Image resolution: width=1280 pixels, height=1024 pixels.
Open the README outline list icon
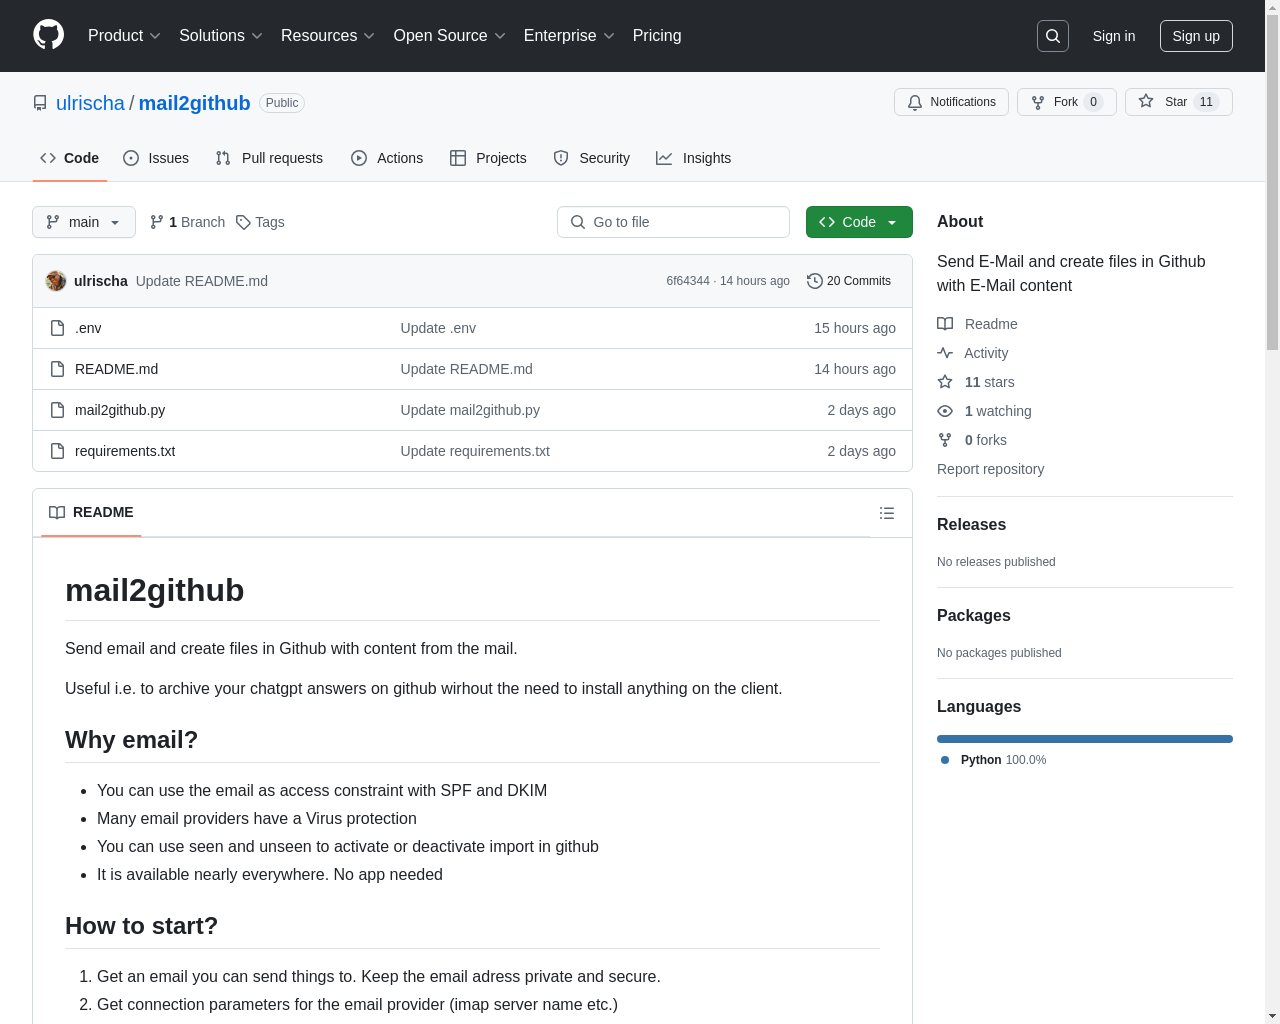[x=887, y=513]
